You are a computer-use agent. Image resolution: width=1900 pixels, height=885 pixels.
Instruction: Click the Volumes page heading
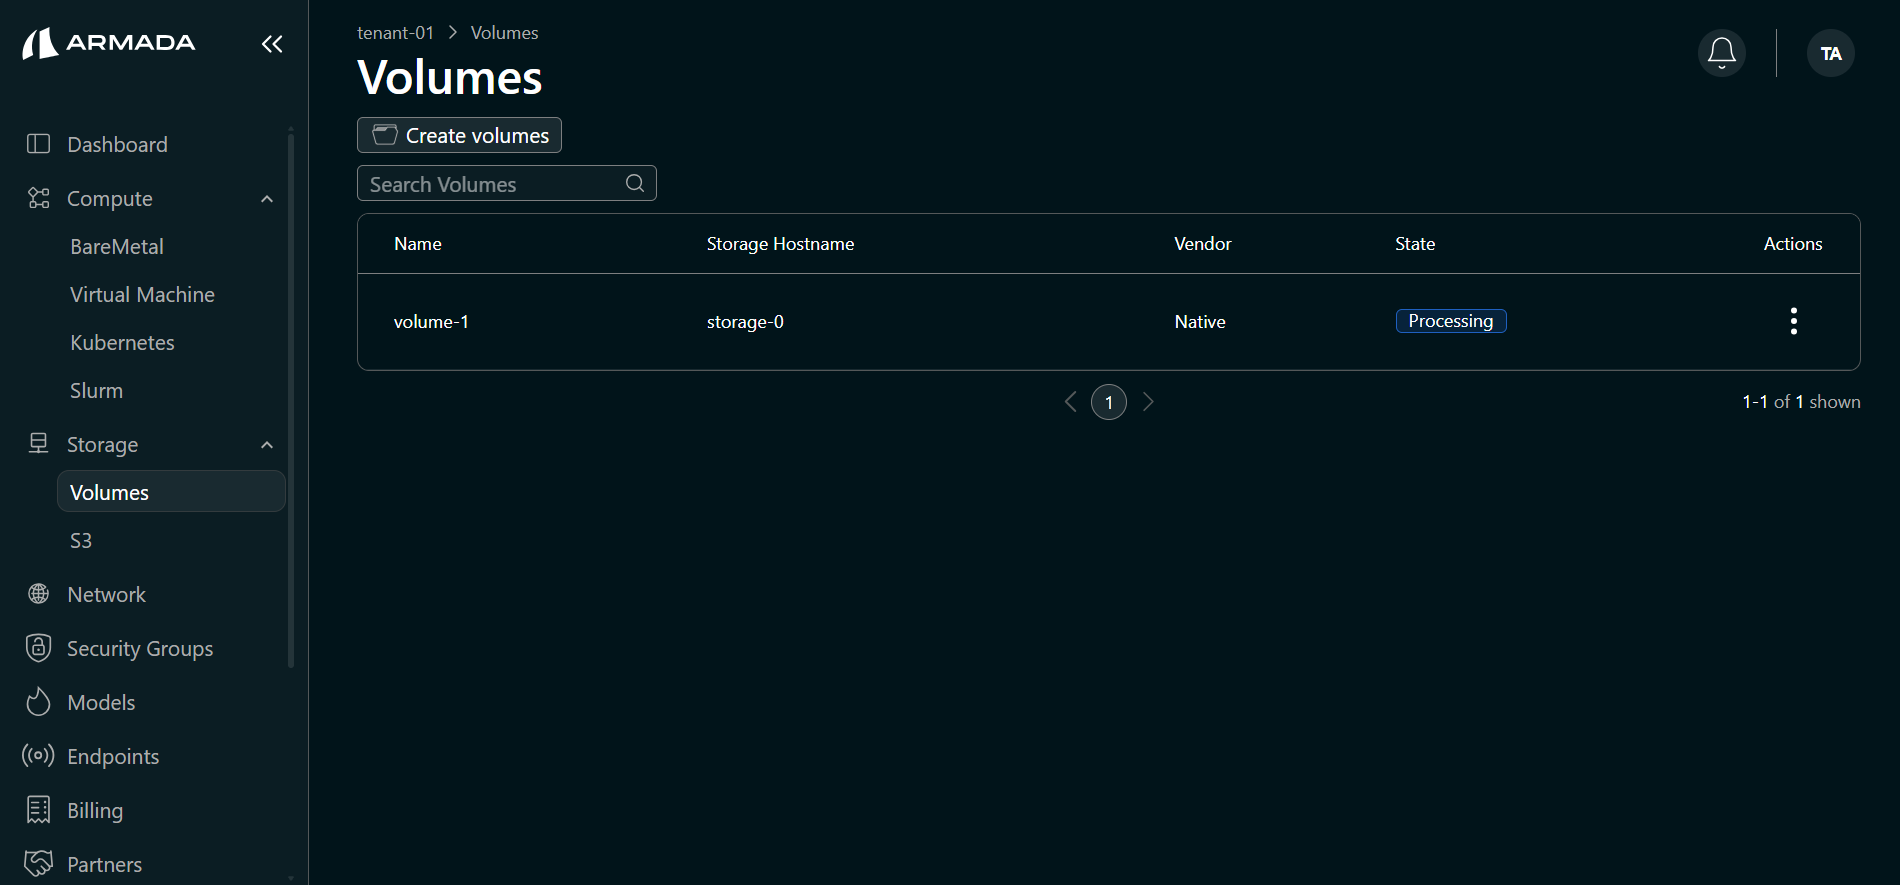pos(450,77)
